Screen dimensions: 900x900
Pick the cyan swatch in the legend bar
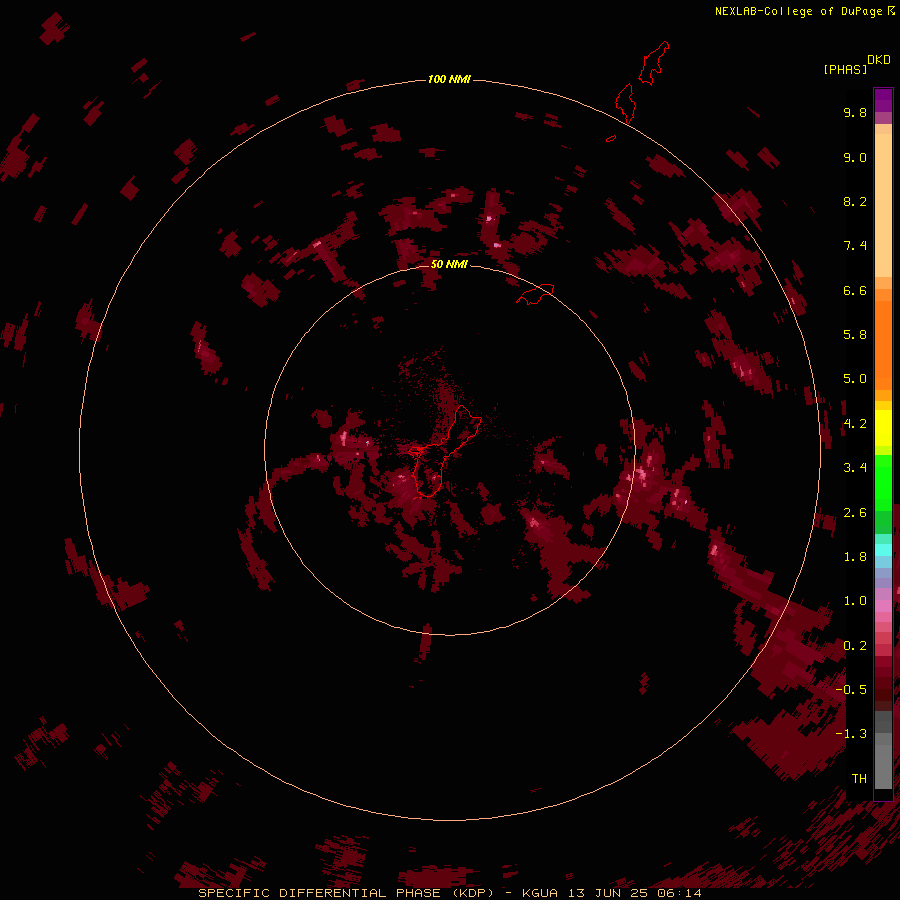click(883, 549)
